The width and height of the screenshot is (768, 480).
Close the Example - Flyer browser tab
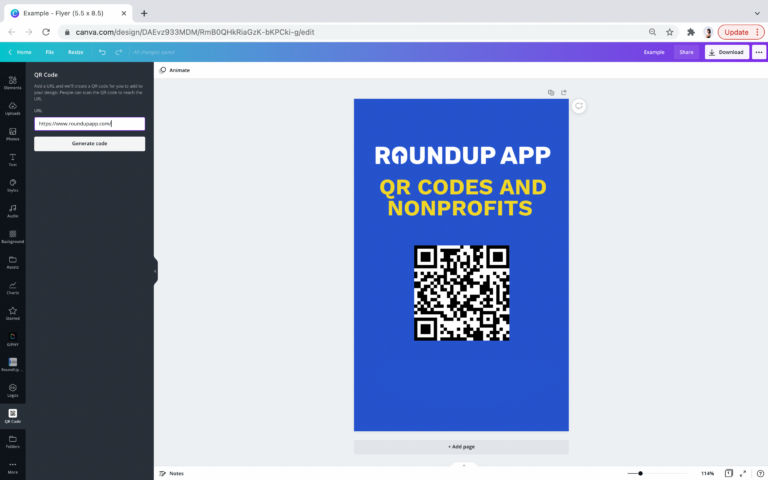(124, 13)
